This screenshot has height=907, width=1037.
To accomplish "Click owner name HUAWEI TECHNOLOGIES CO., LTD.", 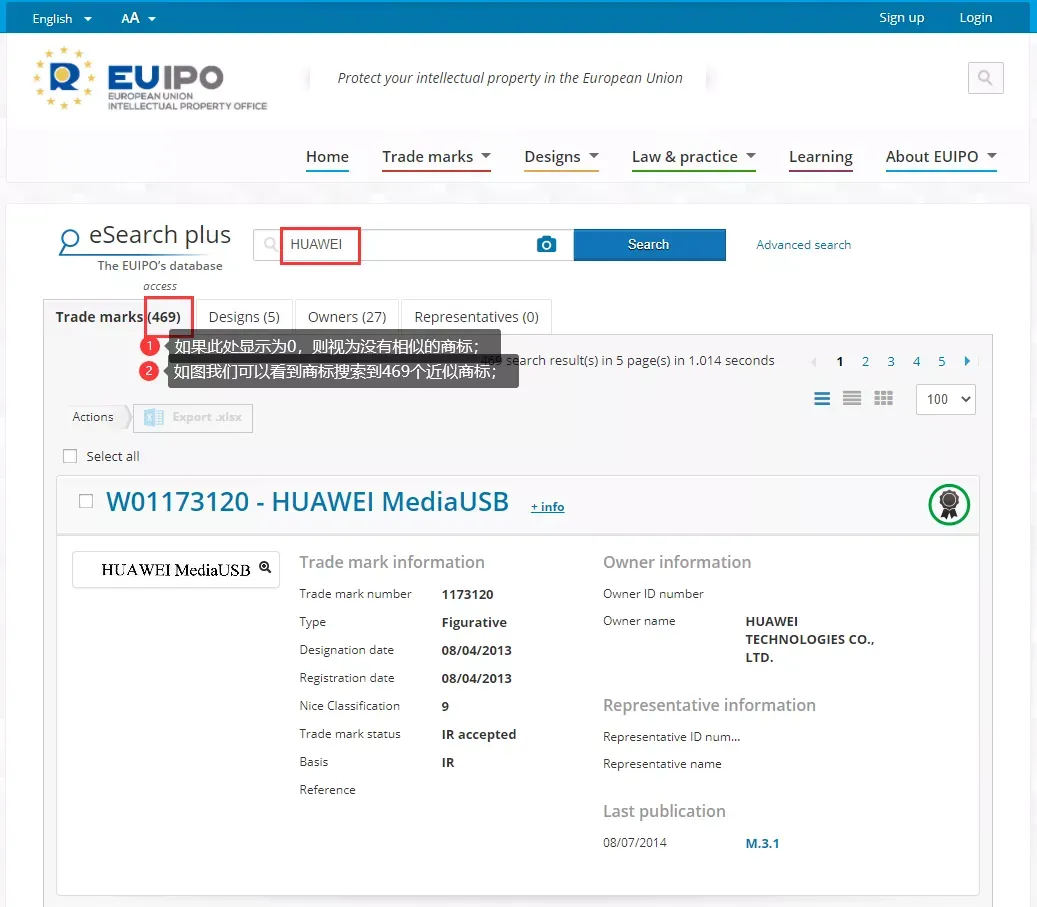I will pyautogui.click(x=809, y=639).
